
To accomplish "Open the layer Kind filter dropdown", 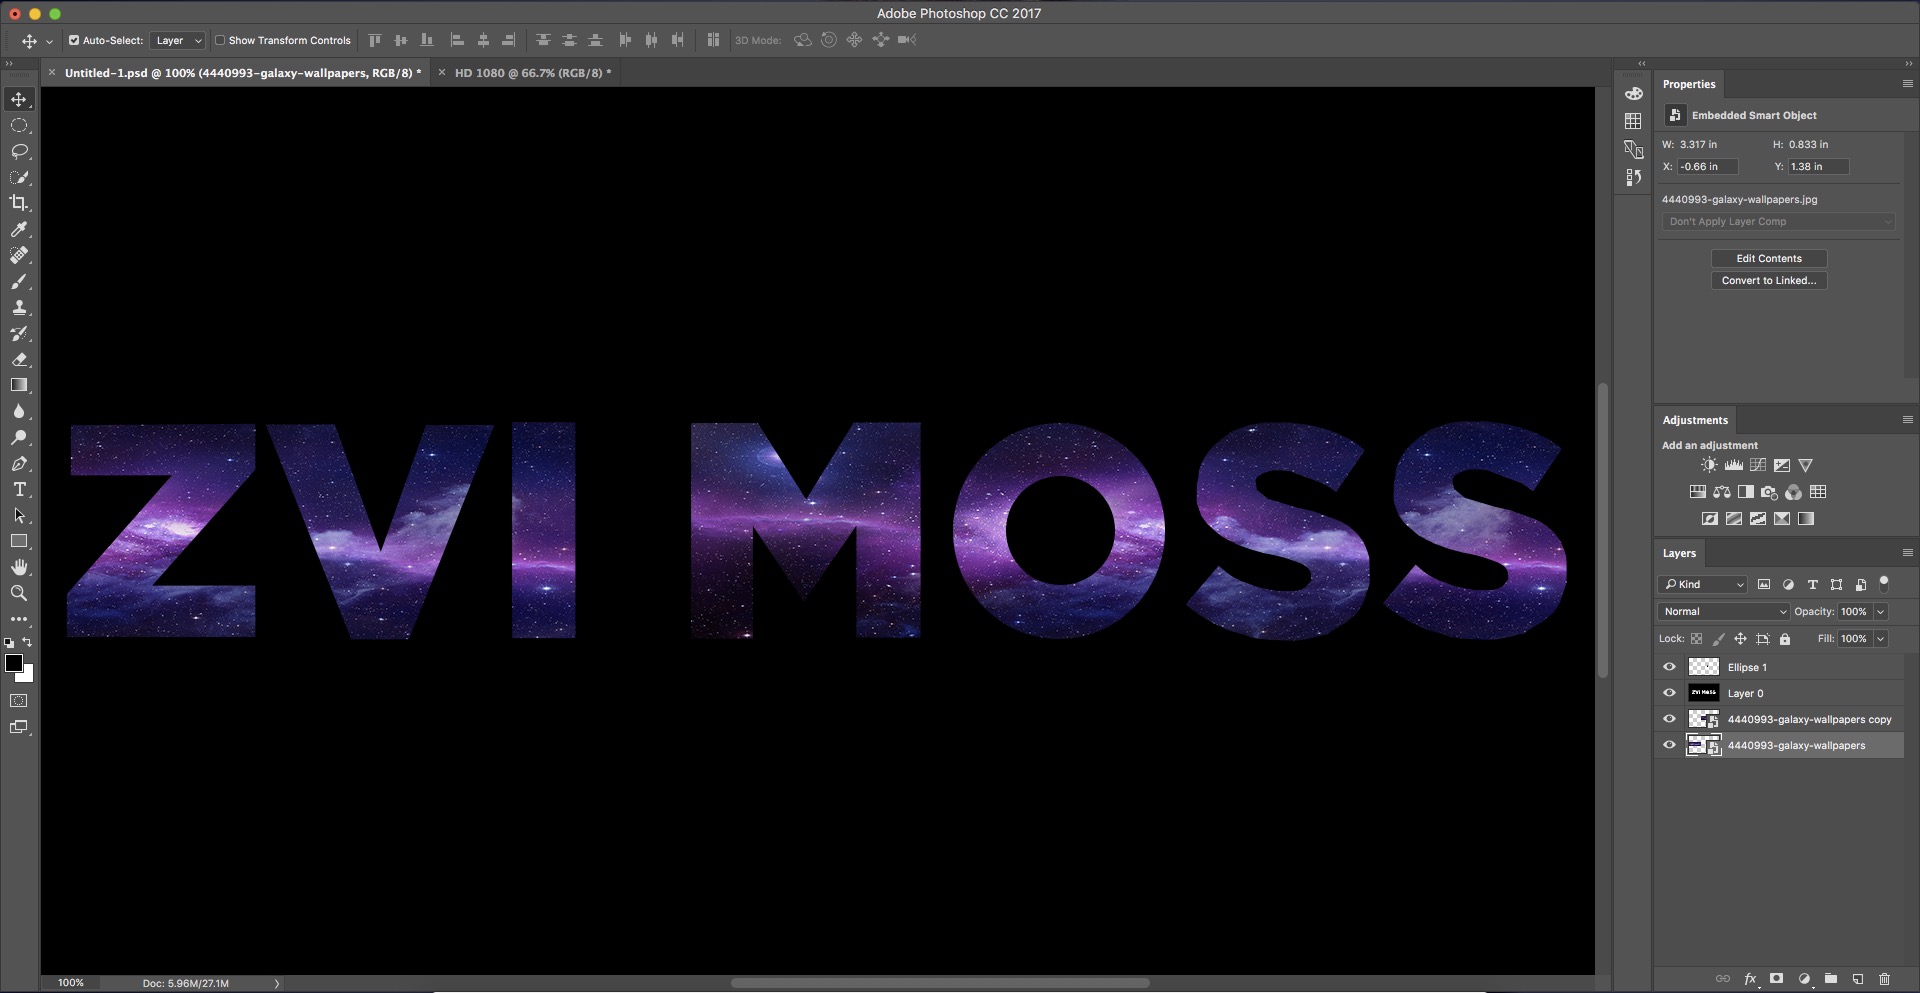I will [x=1702, y=585].
